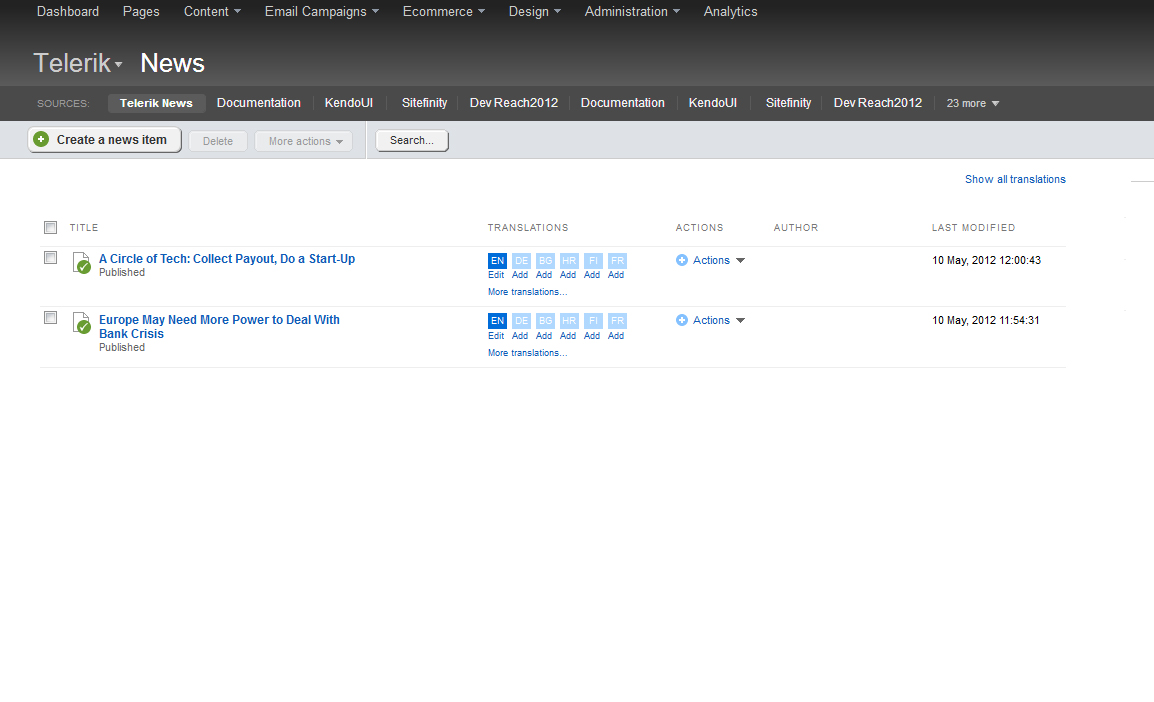The image size is (1154, 702).
Task: Select the FI language badge in Europe May Need row
Action: click(x=593, y=321)
